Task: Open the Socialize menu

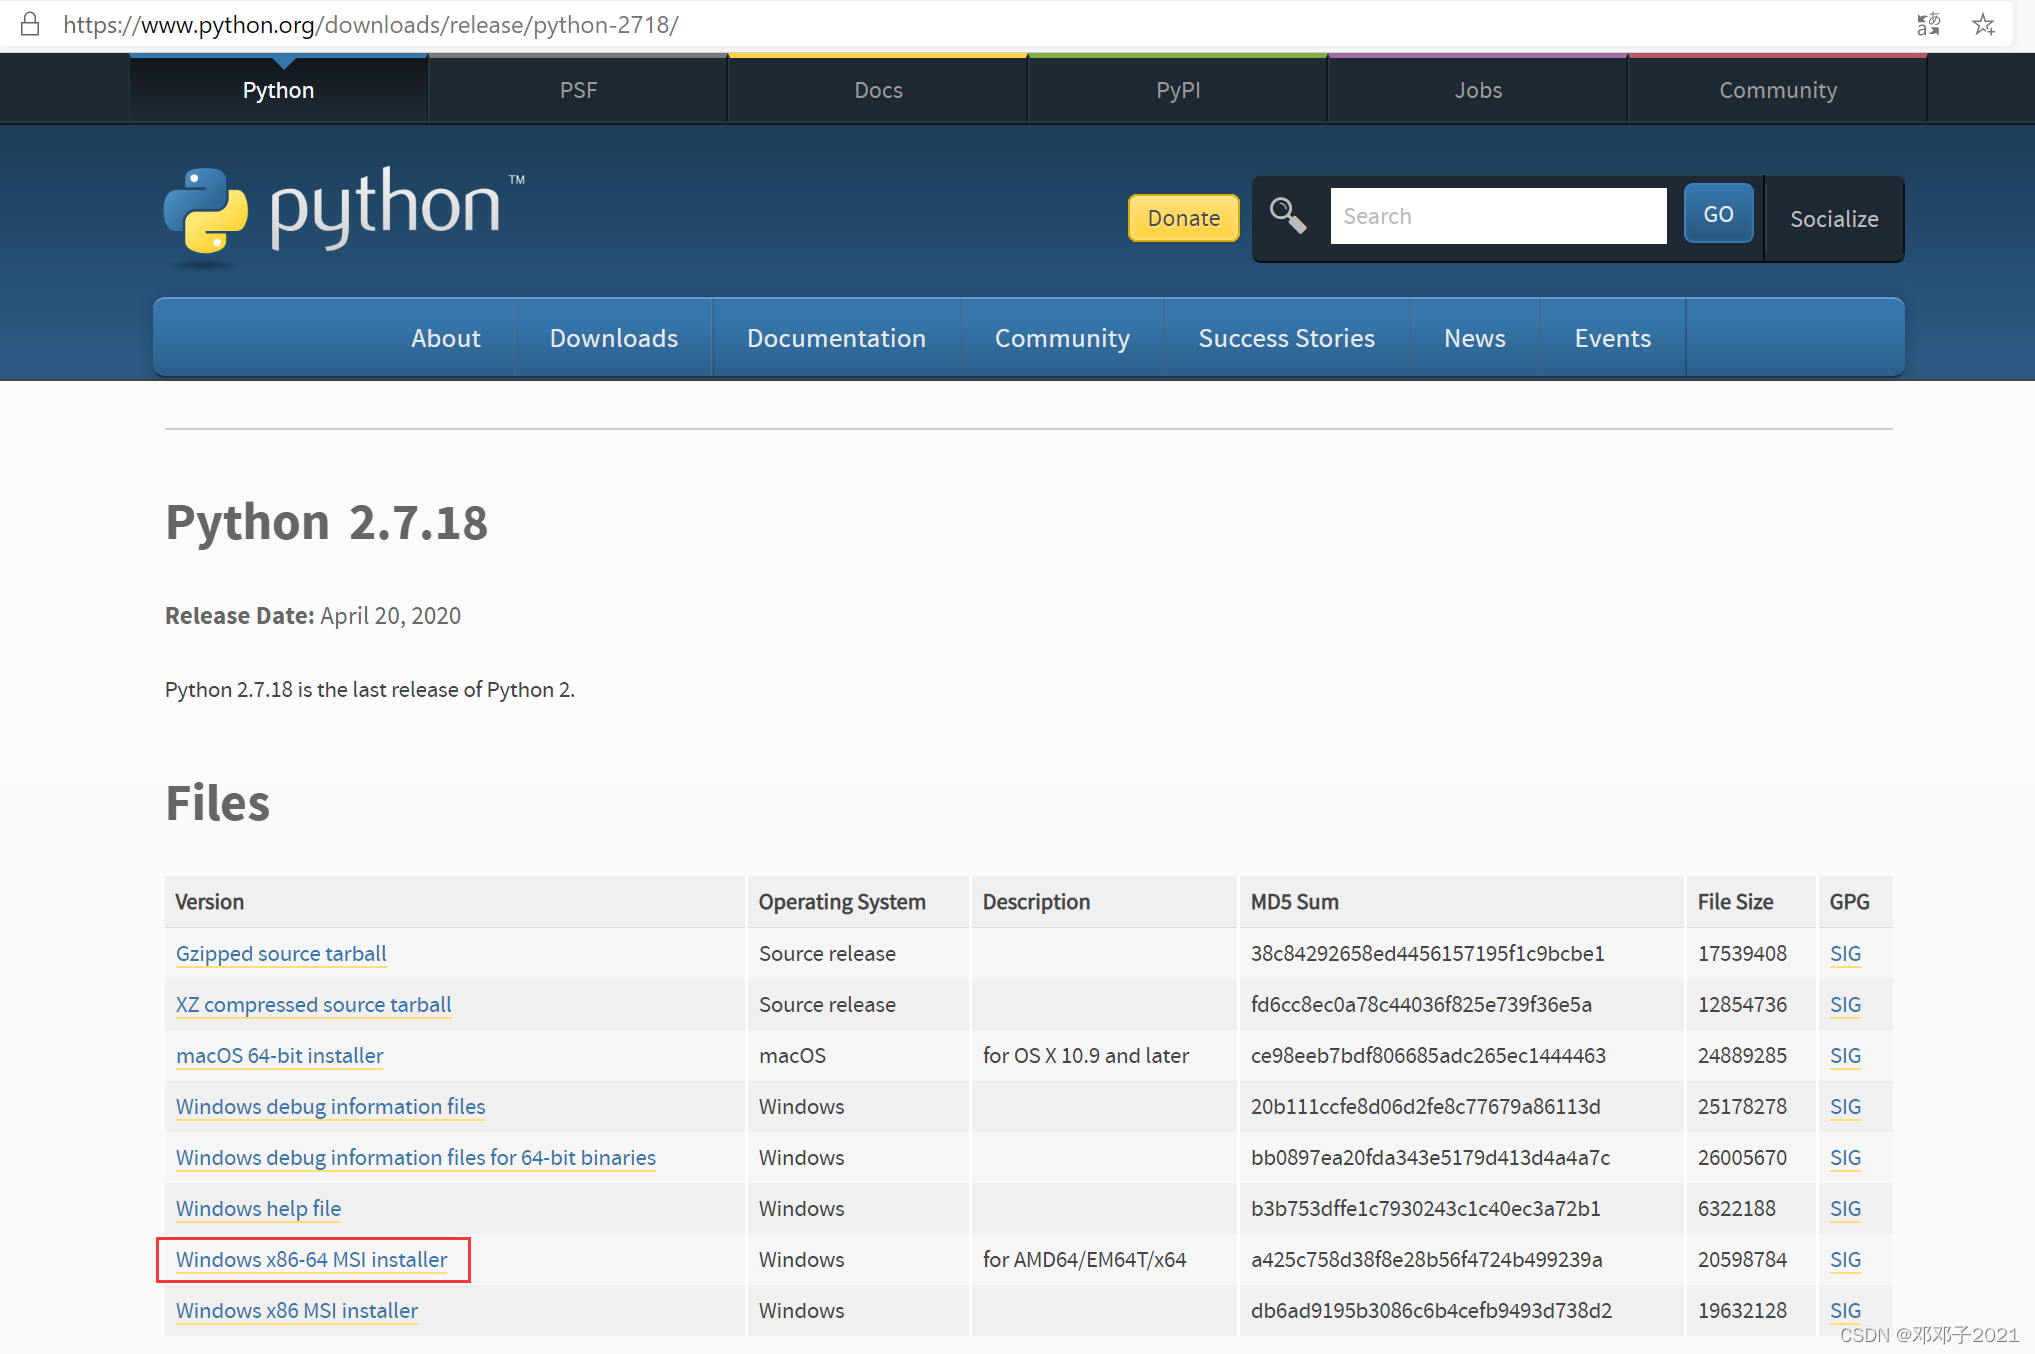Action: (x=1834, y=219)
